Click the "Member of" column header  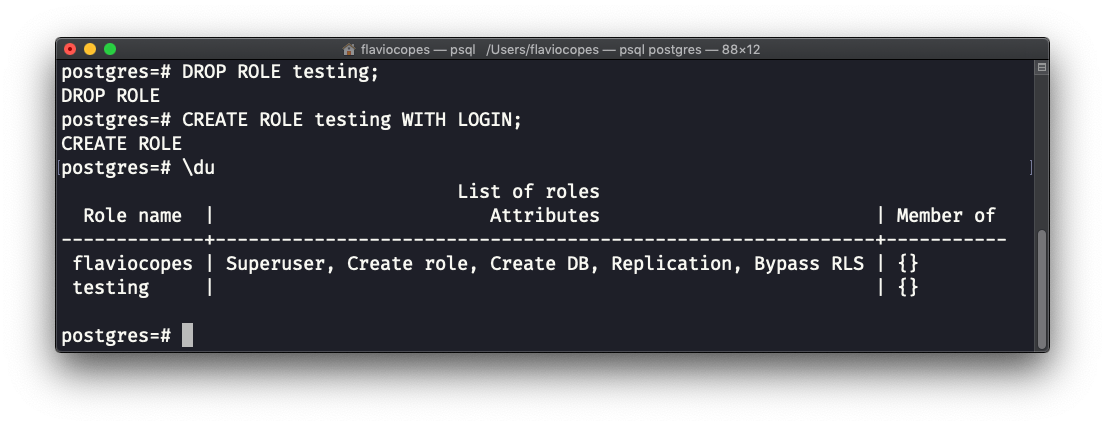[x=945, y=216]
